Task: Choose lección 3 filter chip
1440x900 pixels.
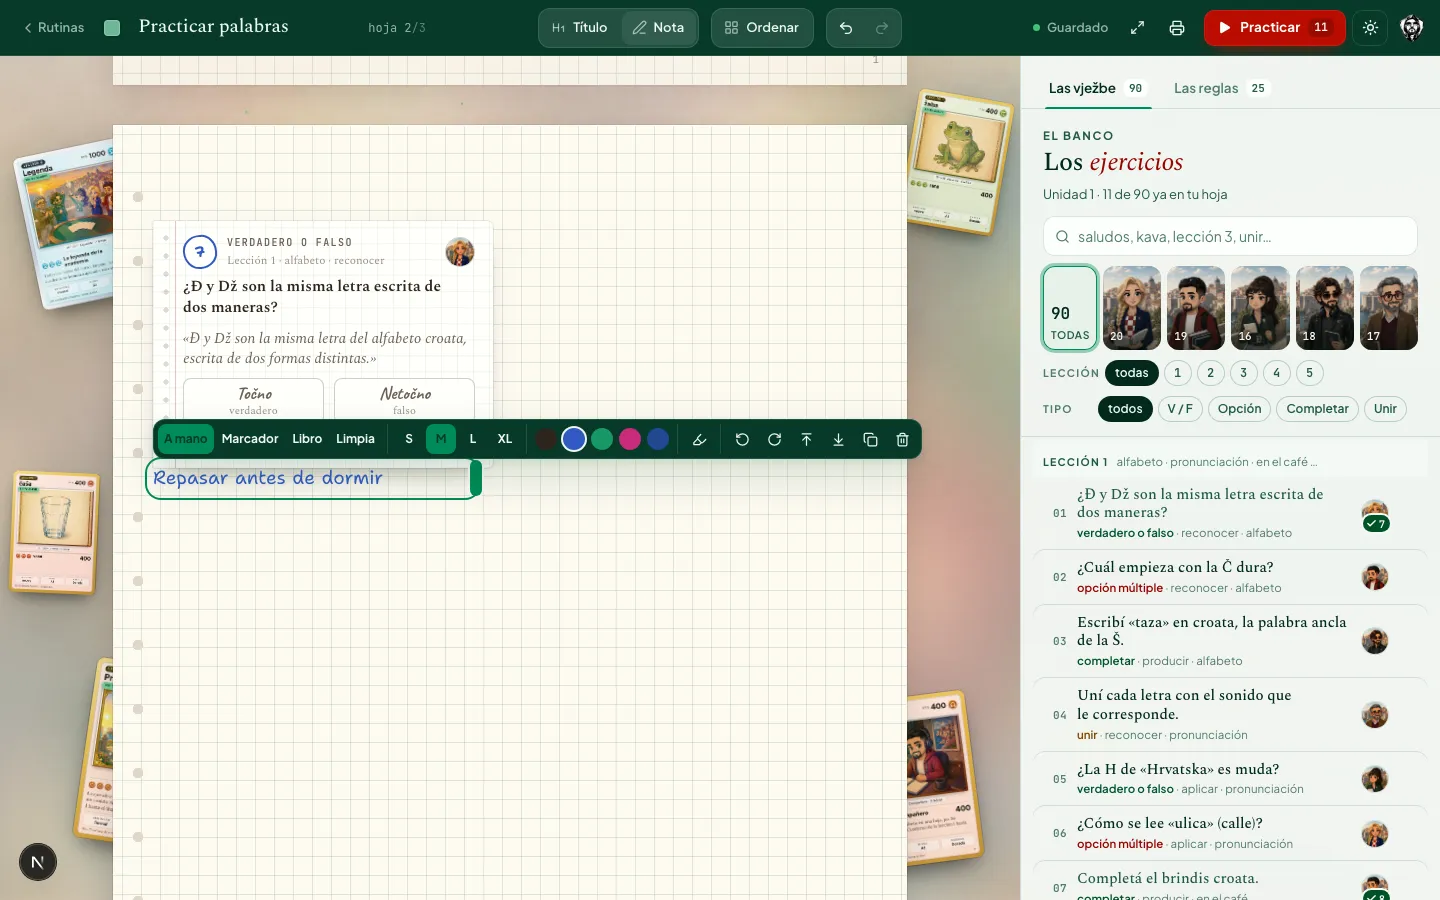Action: click(1244, 373)
